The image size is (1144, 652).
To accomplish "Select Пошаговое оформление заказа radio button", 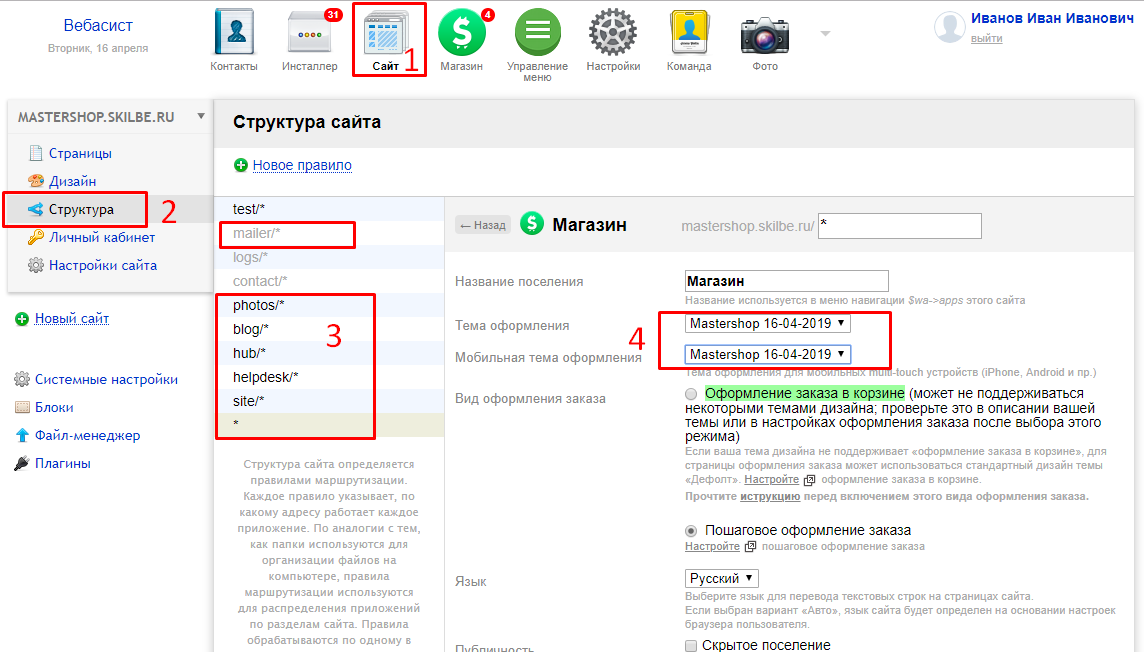I will tap(692, 531).
